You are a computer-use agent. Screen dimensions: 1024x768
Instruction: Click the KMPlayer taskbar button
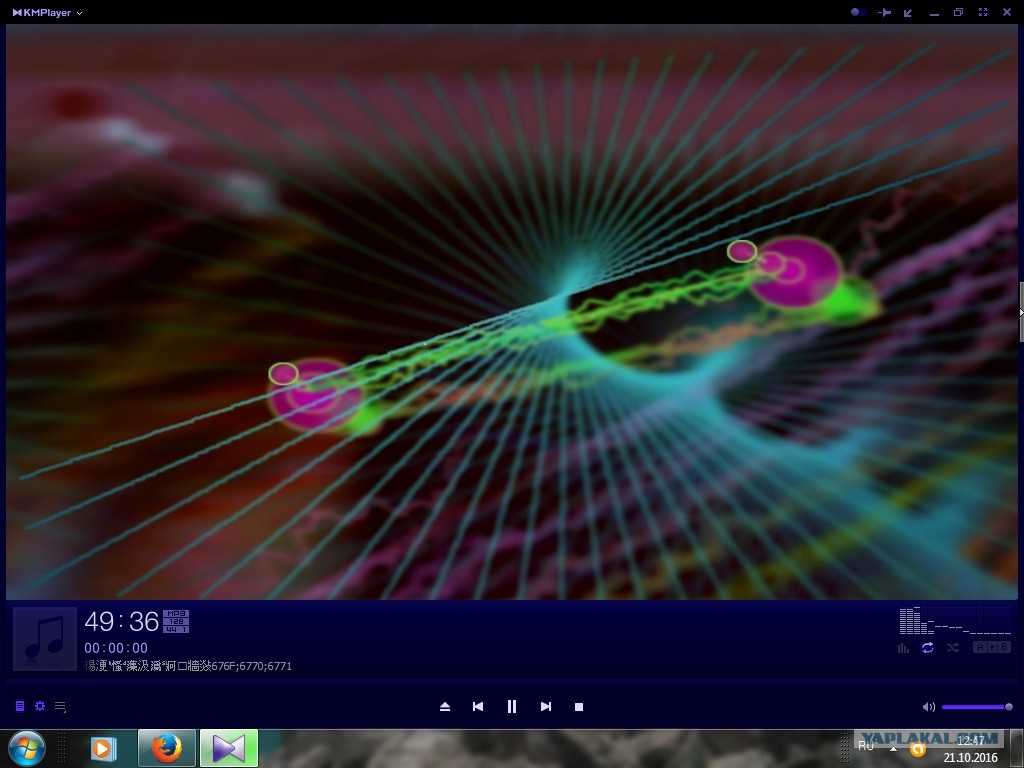pyautogui.click(x=229, y=748)
